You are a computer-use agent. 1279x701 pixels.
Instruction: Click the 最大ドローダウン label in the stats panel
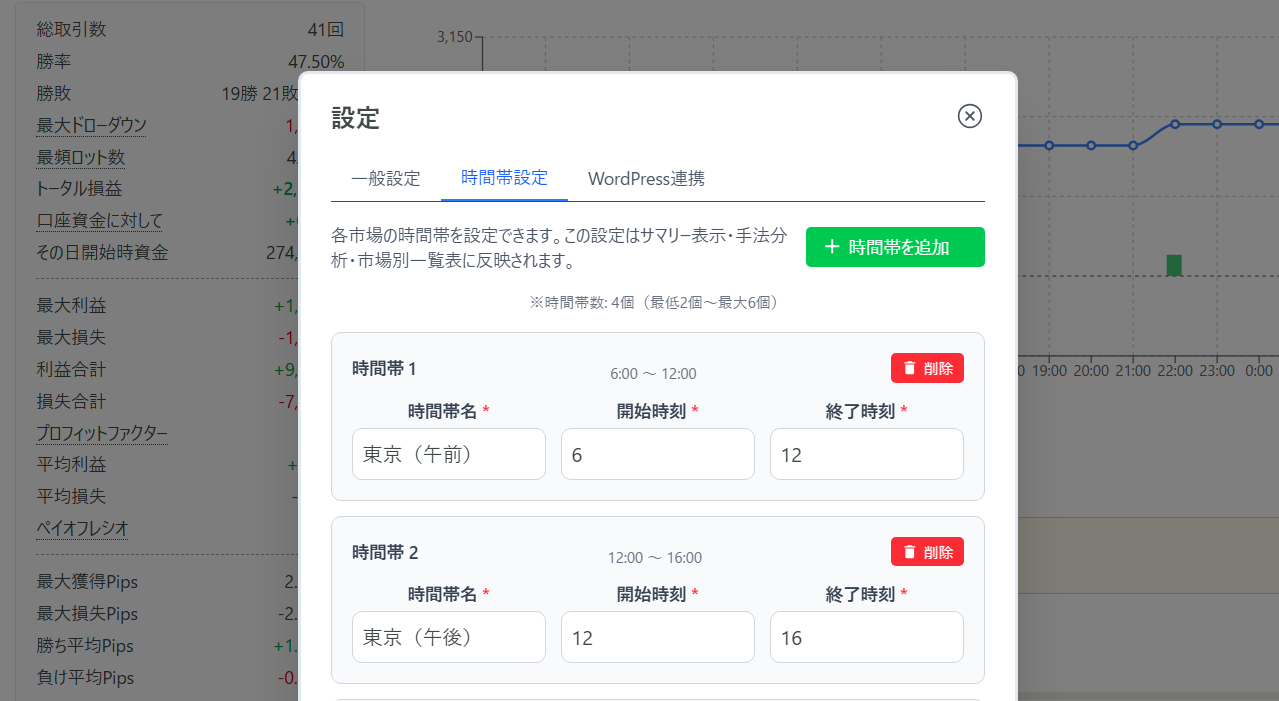click(x=91, y=126)
